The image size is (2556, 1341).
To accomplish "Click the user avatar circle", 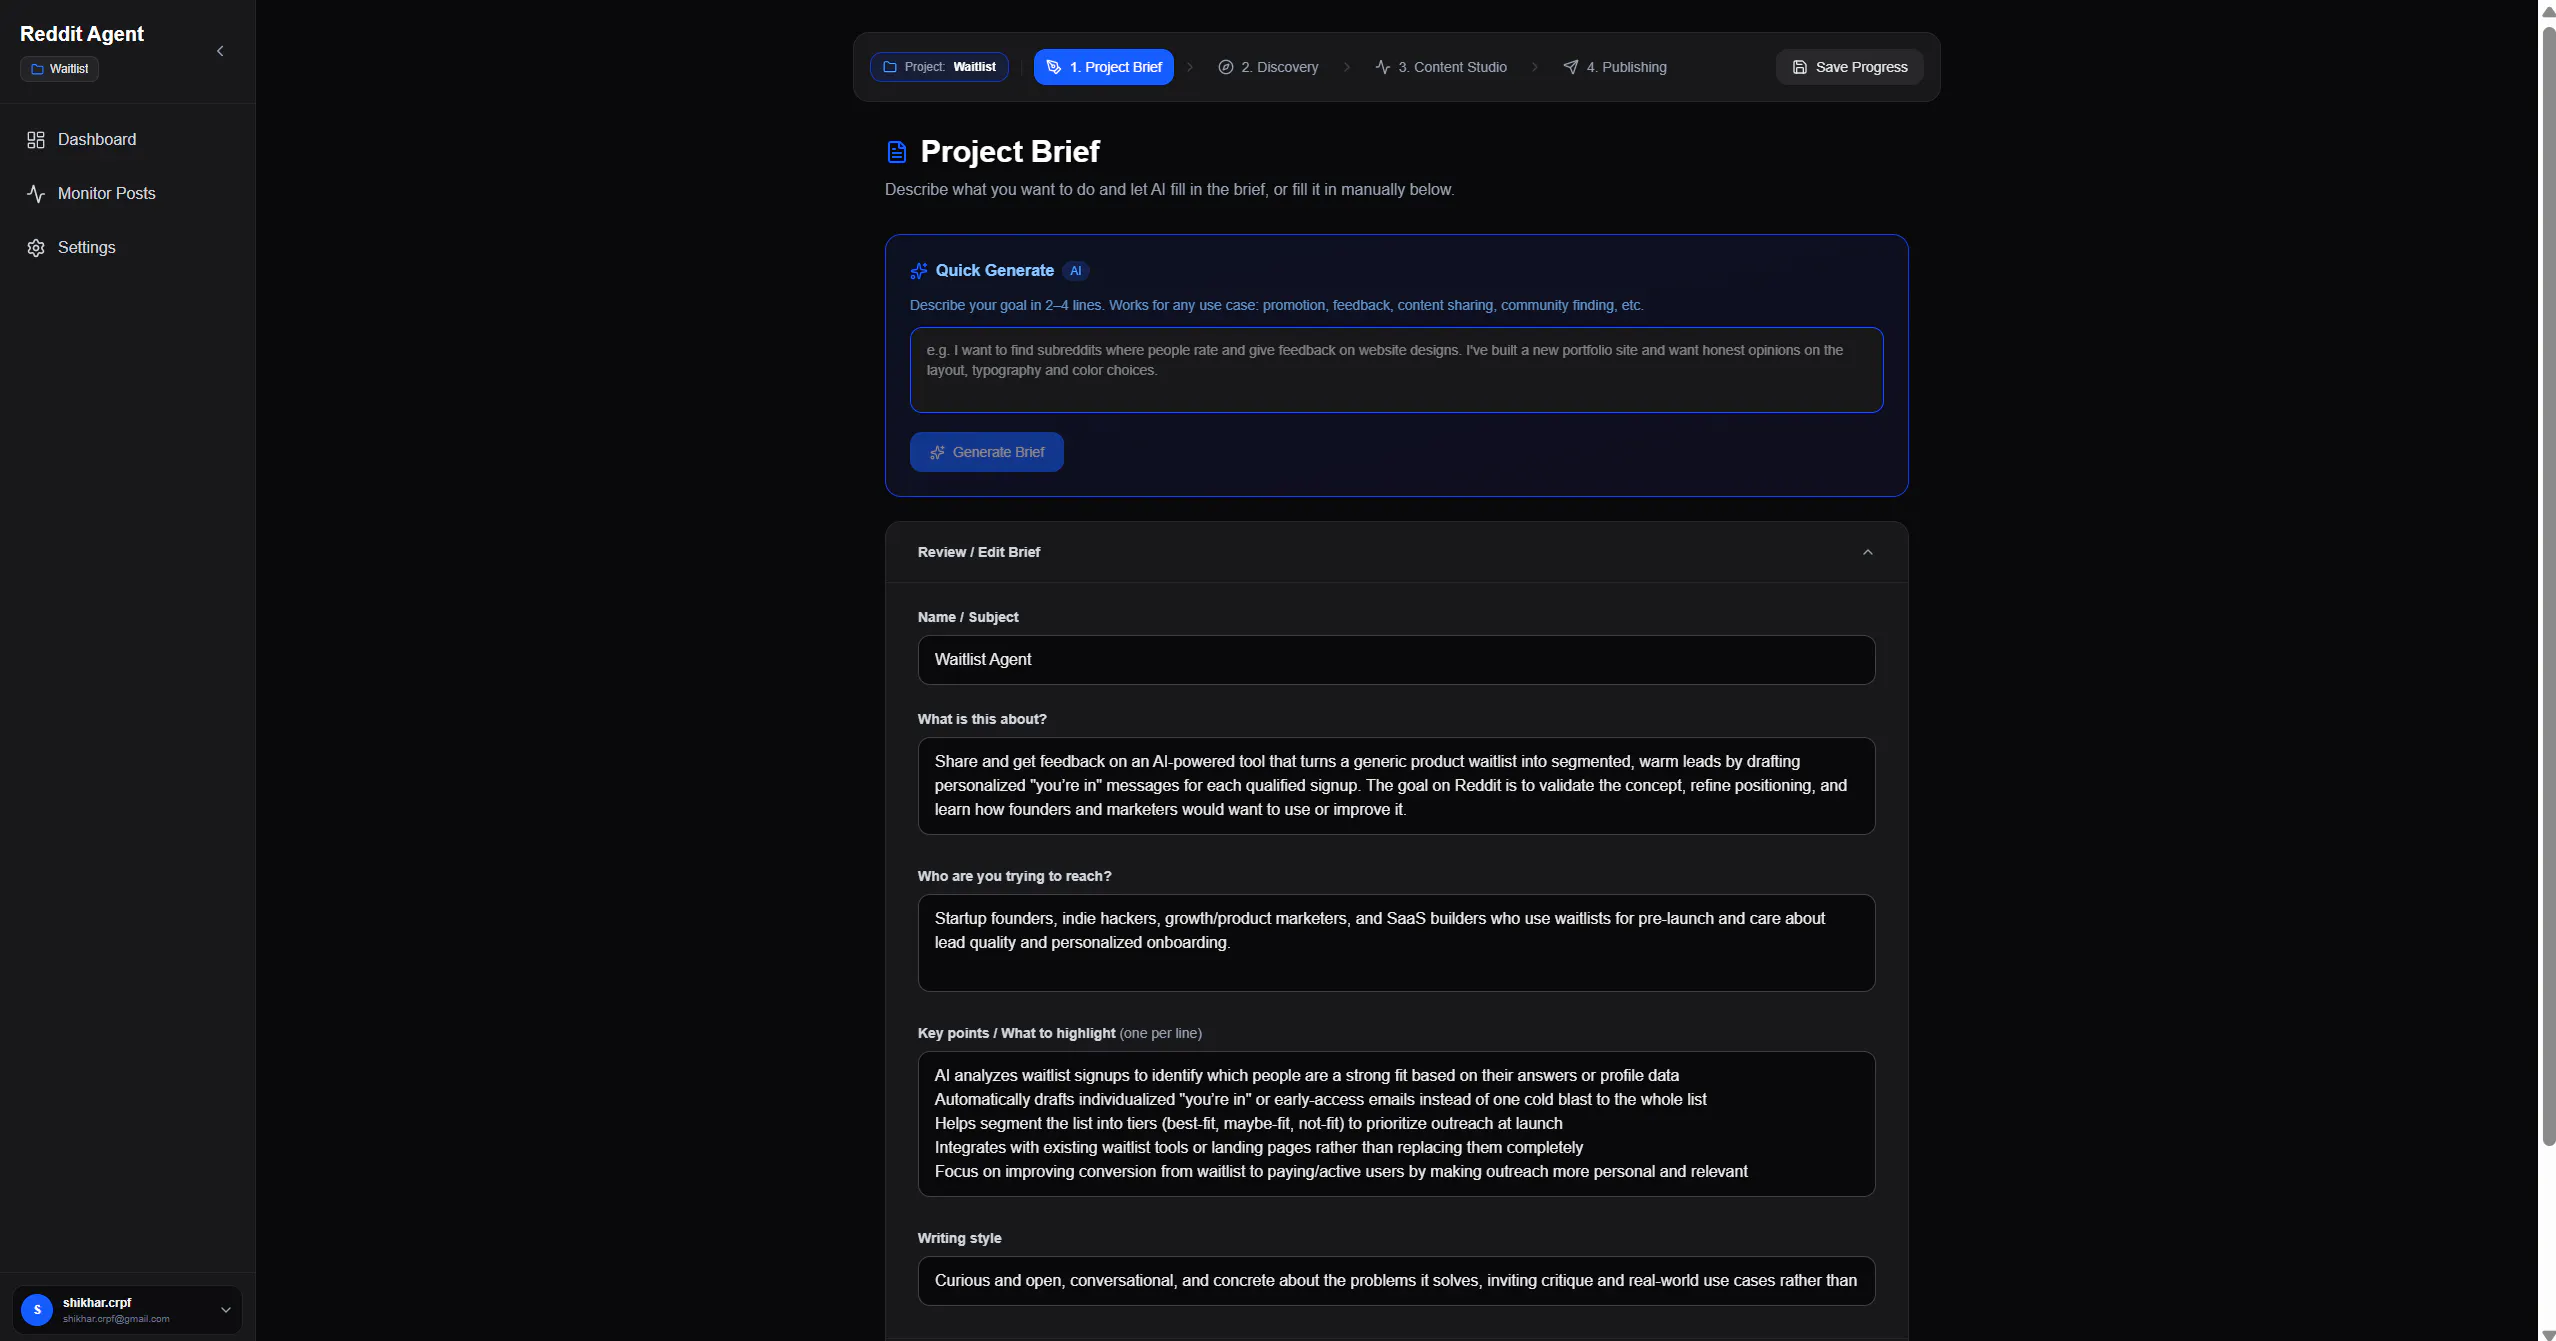I will coord(37,1309).
